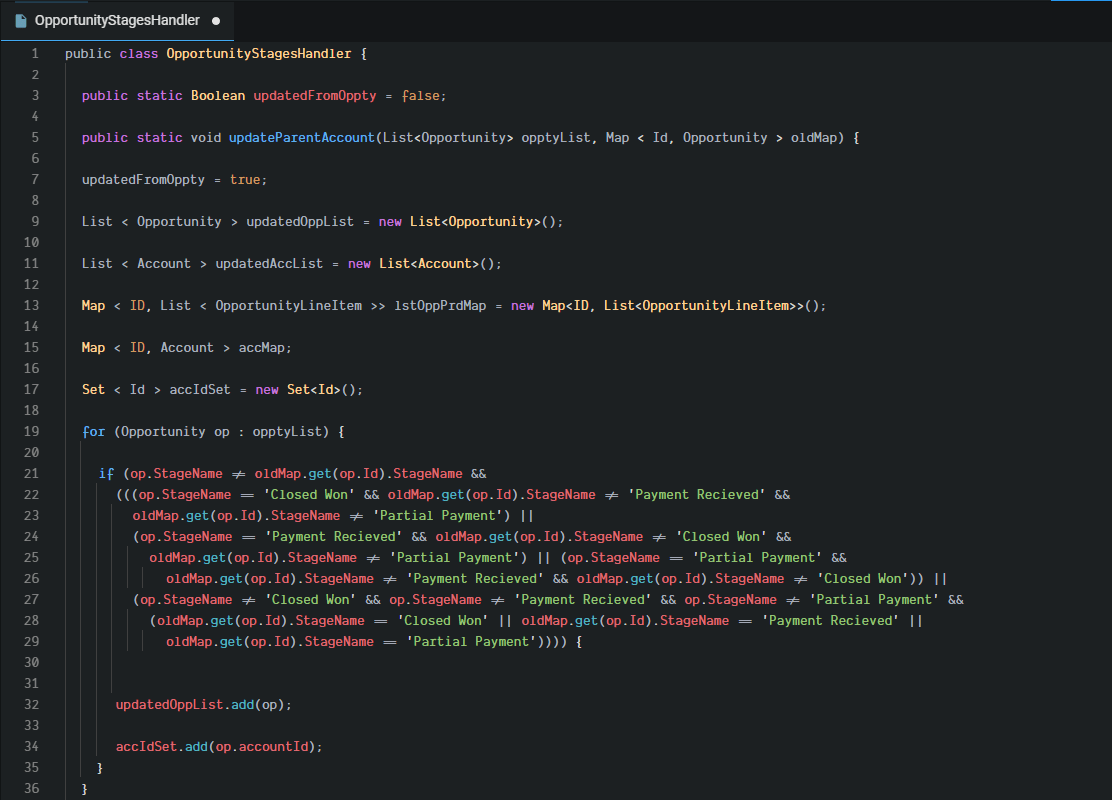This screenshot has height=800, width=1112.
Task: Click the 'false' value on line 3
Action: click(420, 96)
